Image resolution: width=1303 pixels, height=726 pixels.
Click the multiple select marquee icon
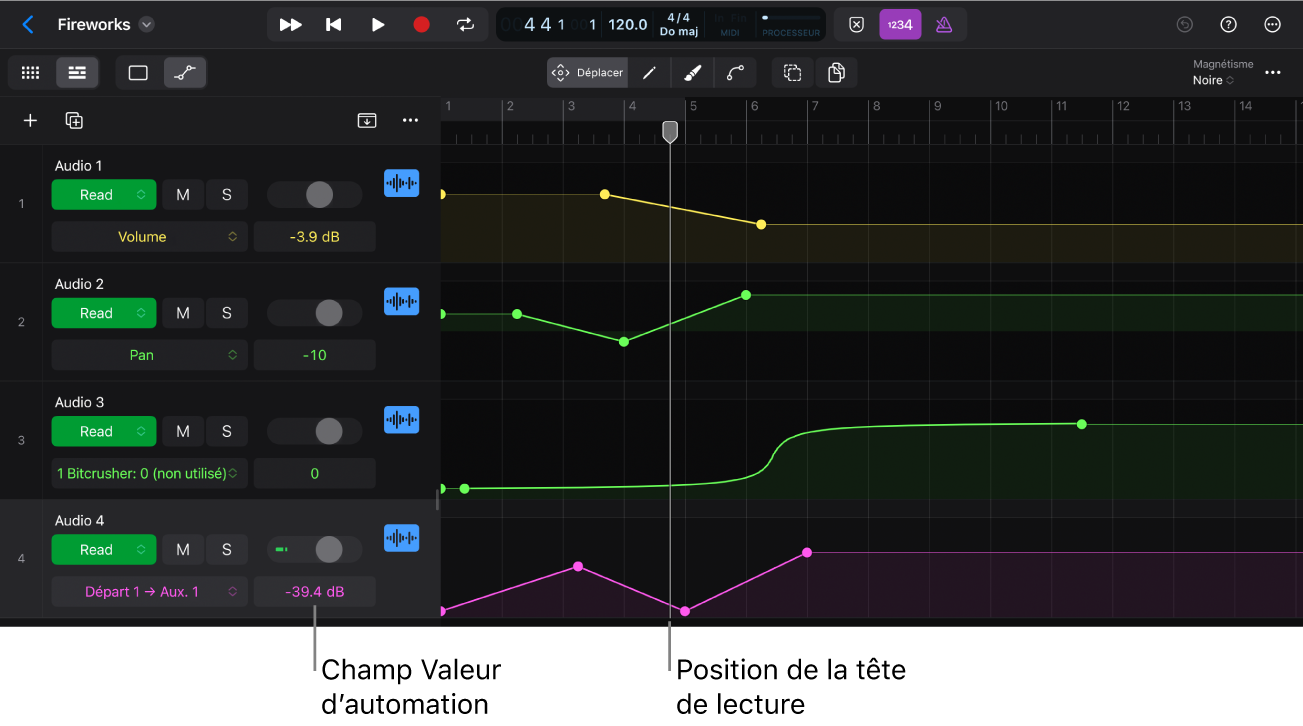click(792, 73)
